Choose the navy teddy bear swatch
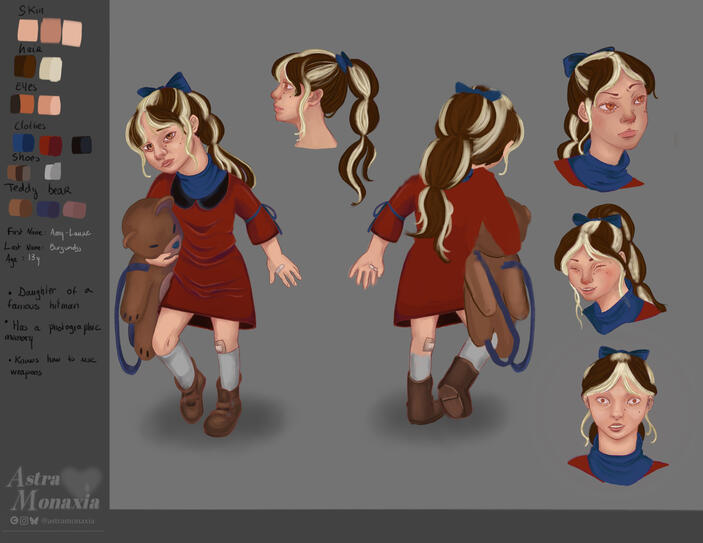703x543 pixels. [48, 209]
